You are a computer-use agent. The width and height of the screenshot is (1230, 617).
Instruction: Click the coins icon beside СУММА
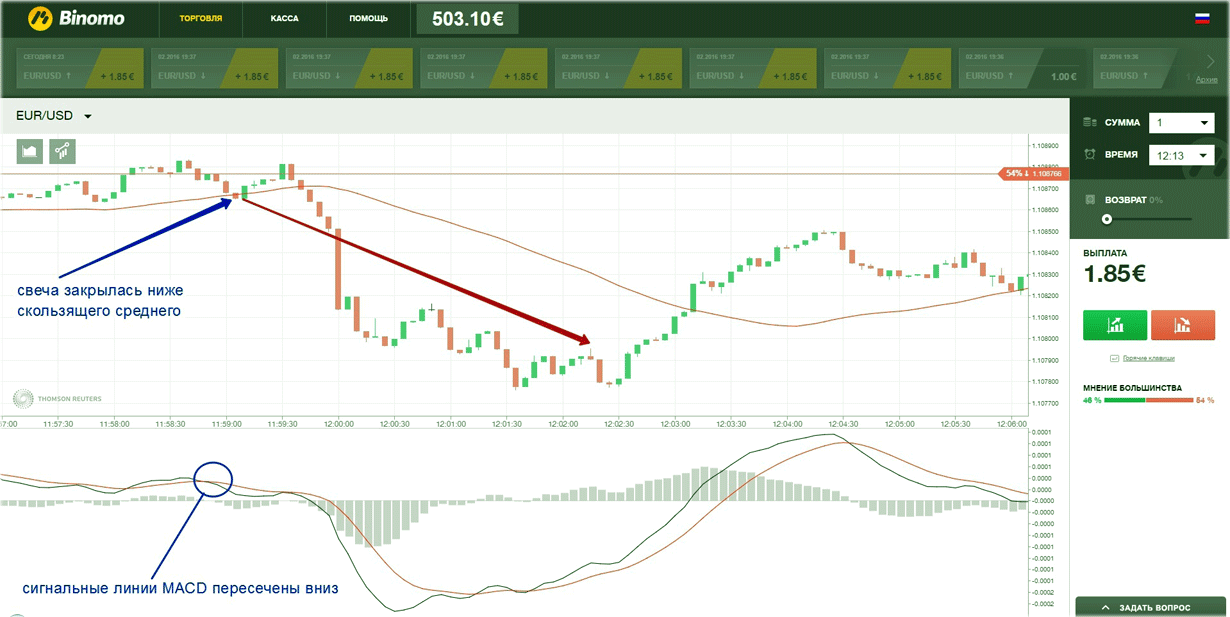[x=1090, y=122]
